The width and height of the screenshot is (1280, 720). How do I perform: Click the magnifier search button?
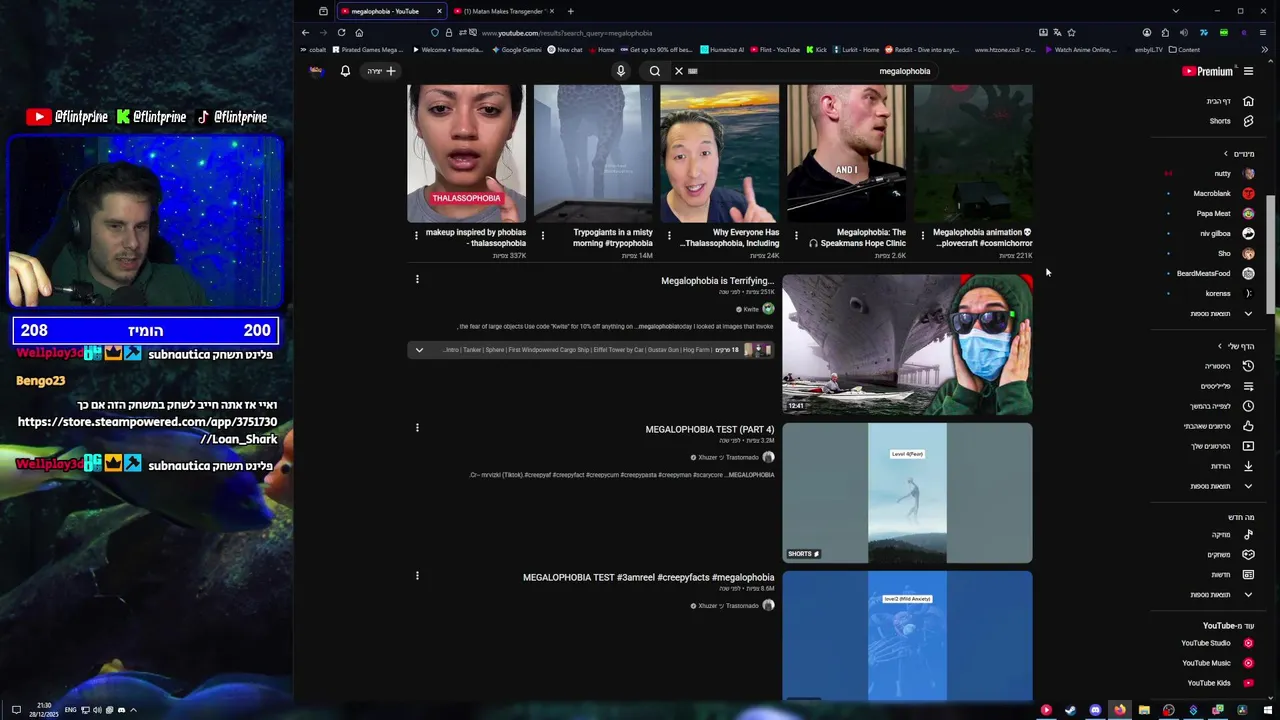point(654,71)
